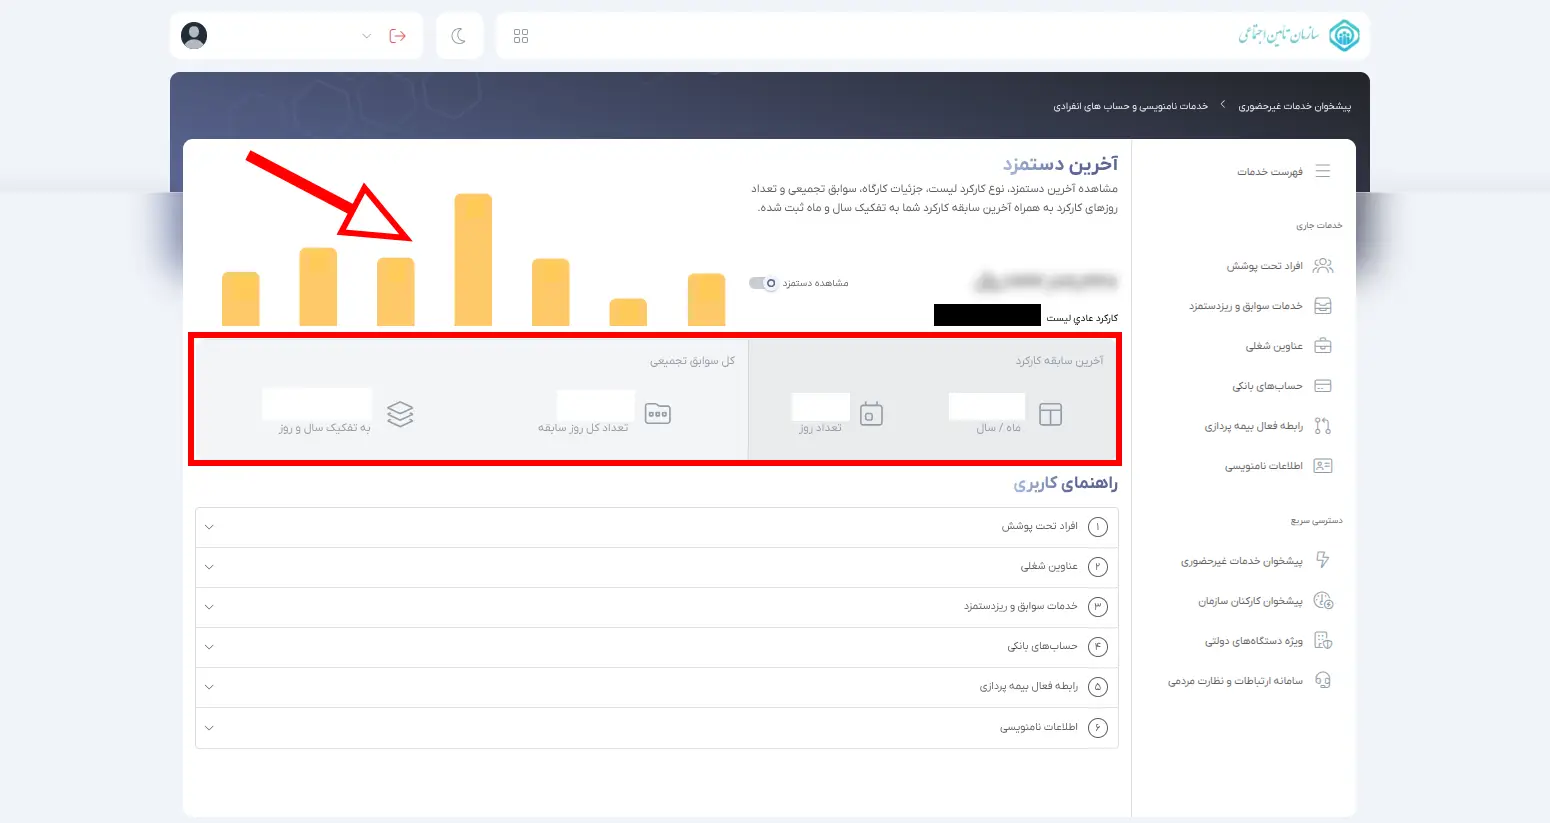Image resolution: width=1550 pixels, height=823 pixels.
Task: Click ویژه دستگاه‌های دولتی building icon
Action: point(1323,641)
